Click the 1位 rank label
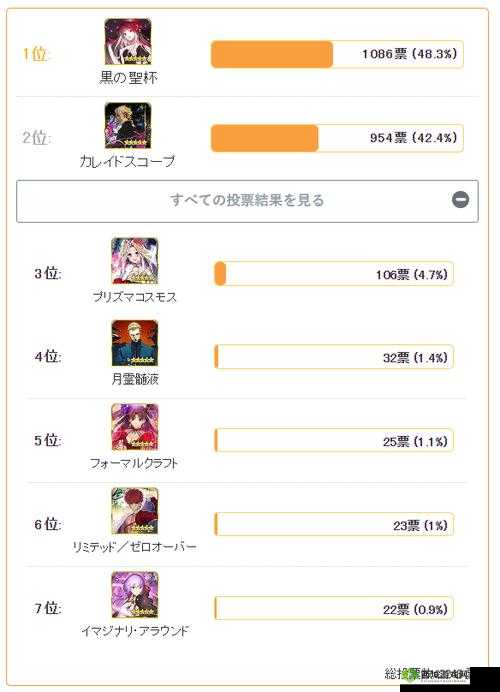The height and width of the screenshot is (692, 500). (35, 54)
